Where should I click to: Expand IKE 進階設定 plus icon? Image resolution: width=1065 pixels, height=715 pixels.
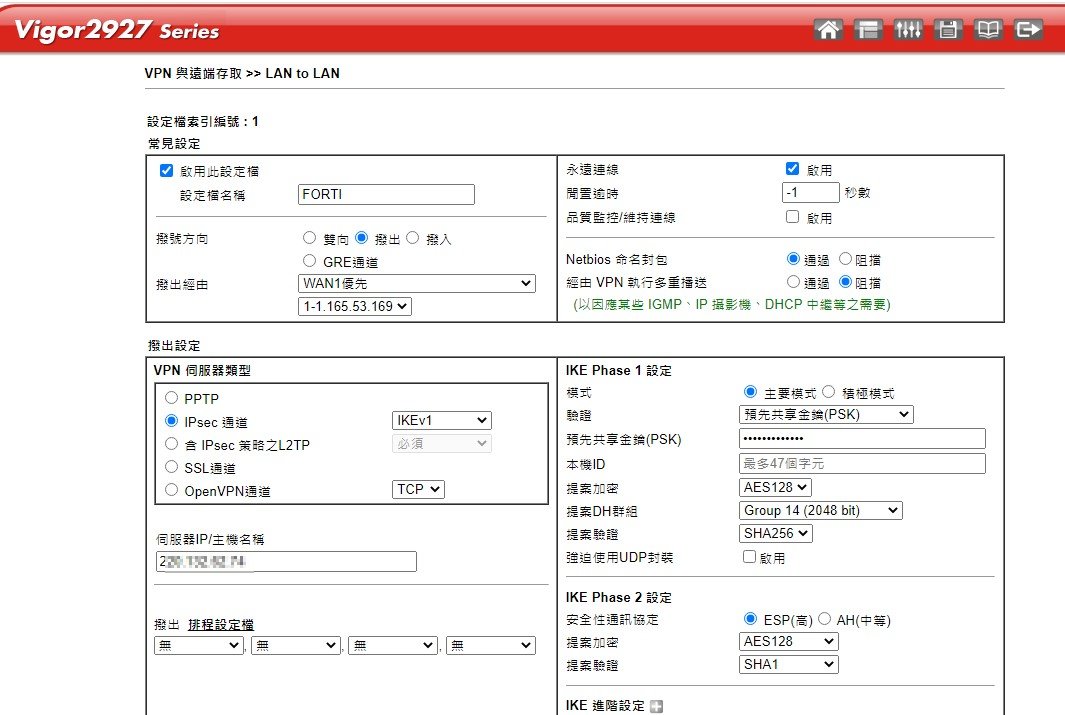[x=657, y=707]
